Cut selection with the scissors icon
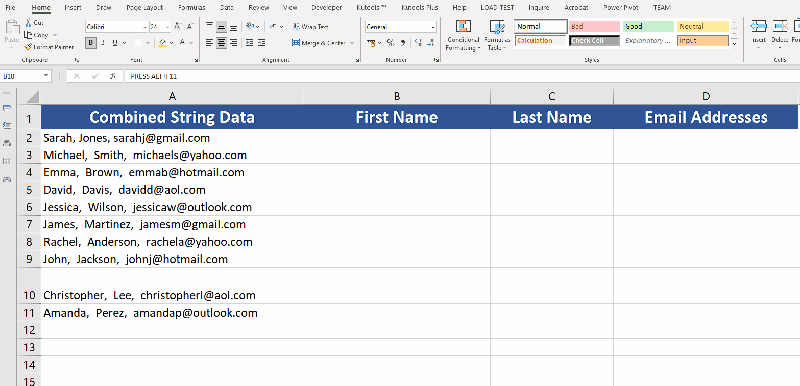 (x=28, y=23)
